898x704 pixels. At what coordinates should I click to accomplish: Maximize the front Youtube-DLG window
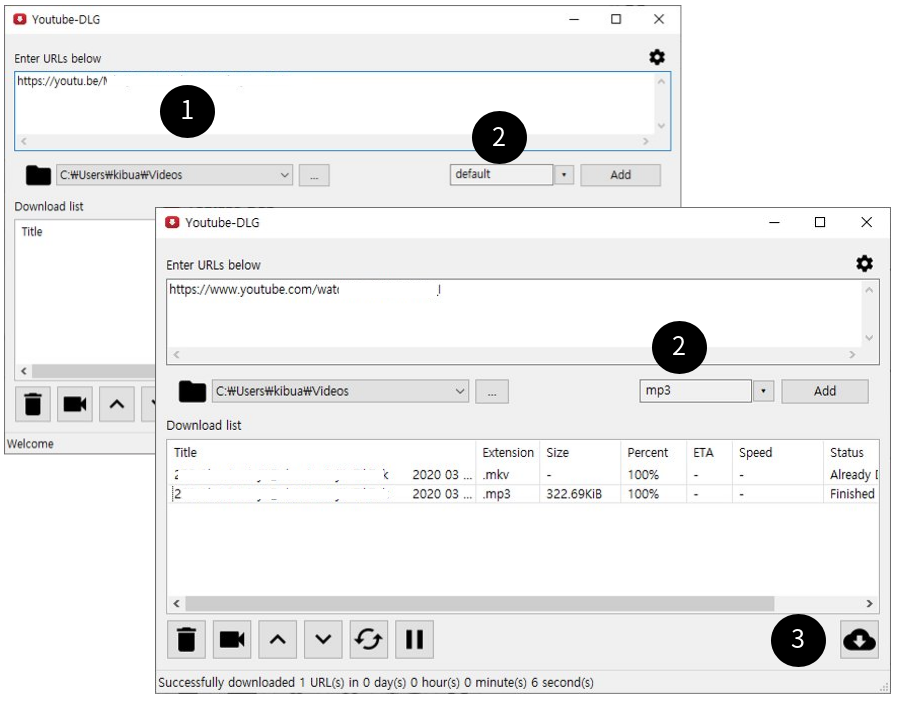820,222
